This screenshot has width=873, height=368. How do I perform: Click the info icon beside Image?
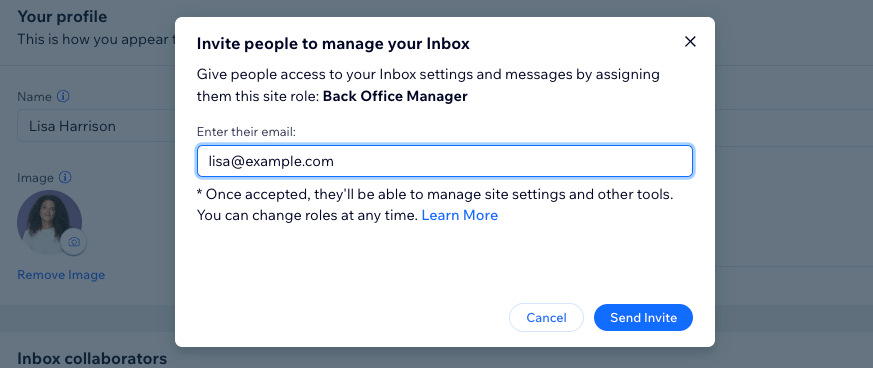click(x=65, y=178)
